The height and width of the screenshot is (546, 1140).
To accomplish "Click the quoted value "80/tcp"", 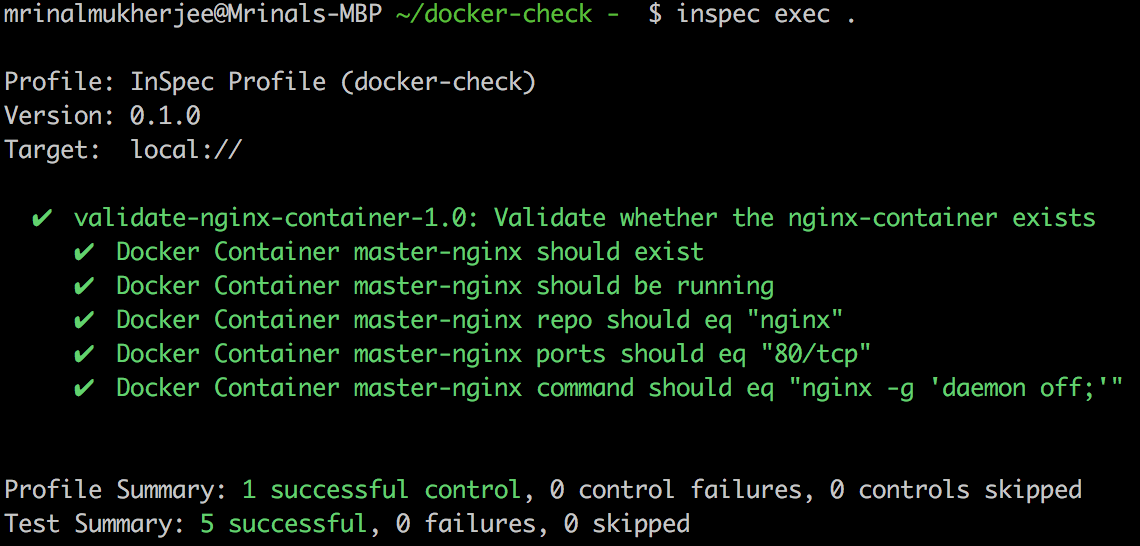I will [816, 354].
